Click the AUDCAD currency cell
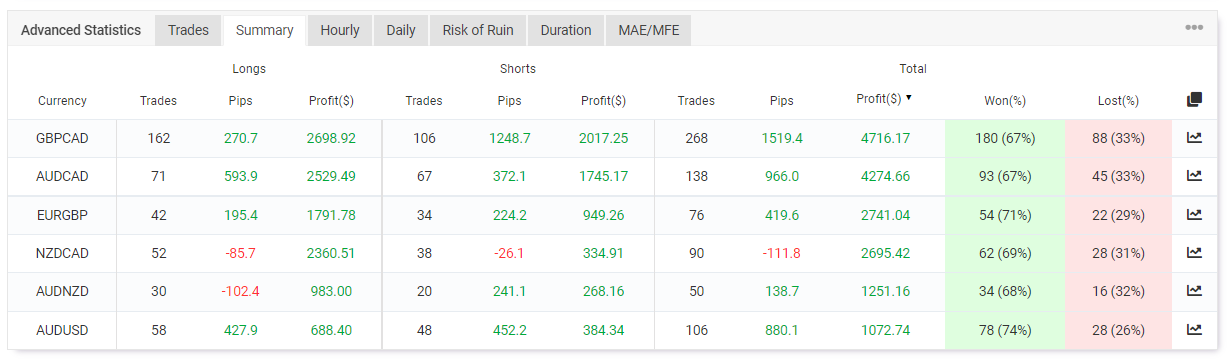The image size is (1229, 361). pos(62,176)
